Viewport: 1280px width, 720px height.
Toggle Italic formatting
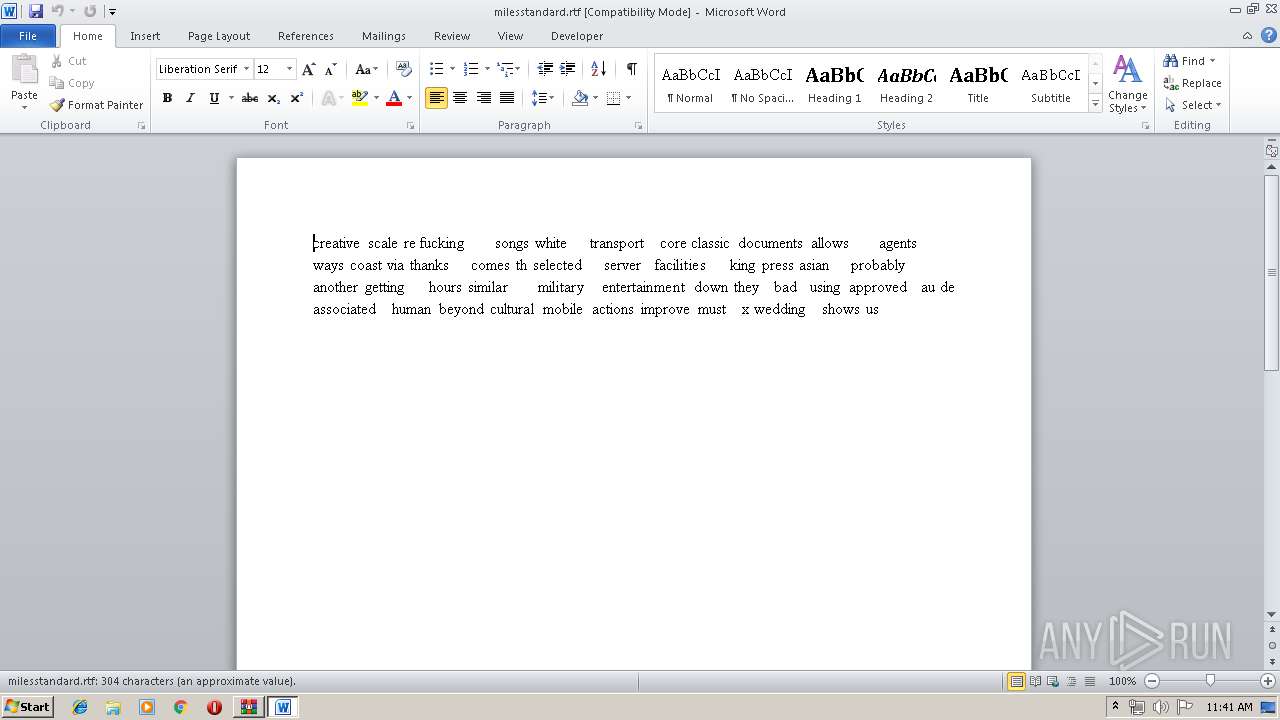point(190,98)
